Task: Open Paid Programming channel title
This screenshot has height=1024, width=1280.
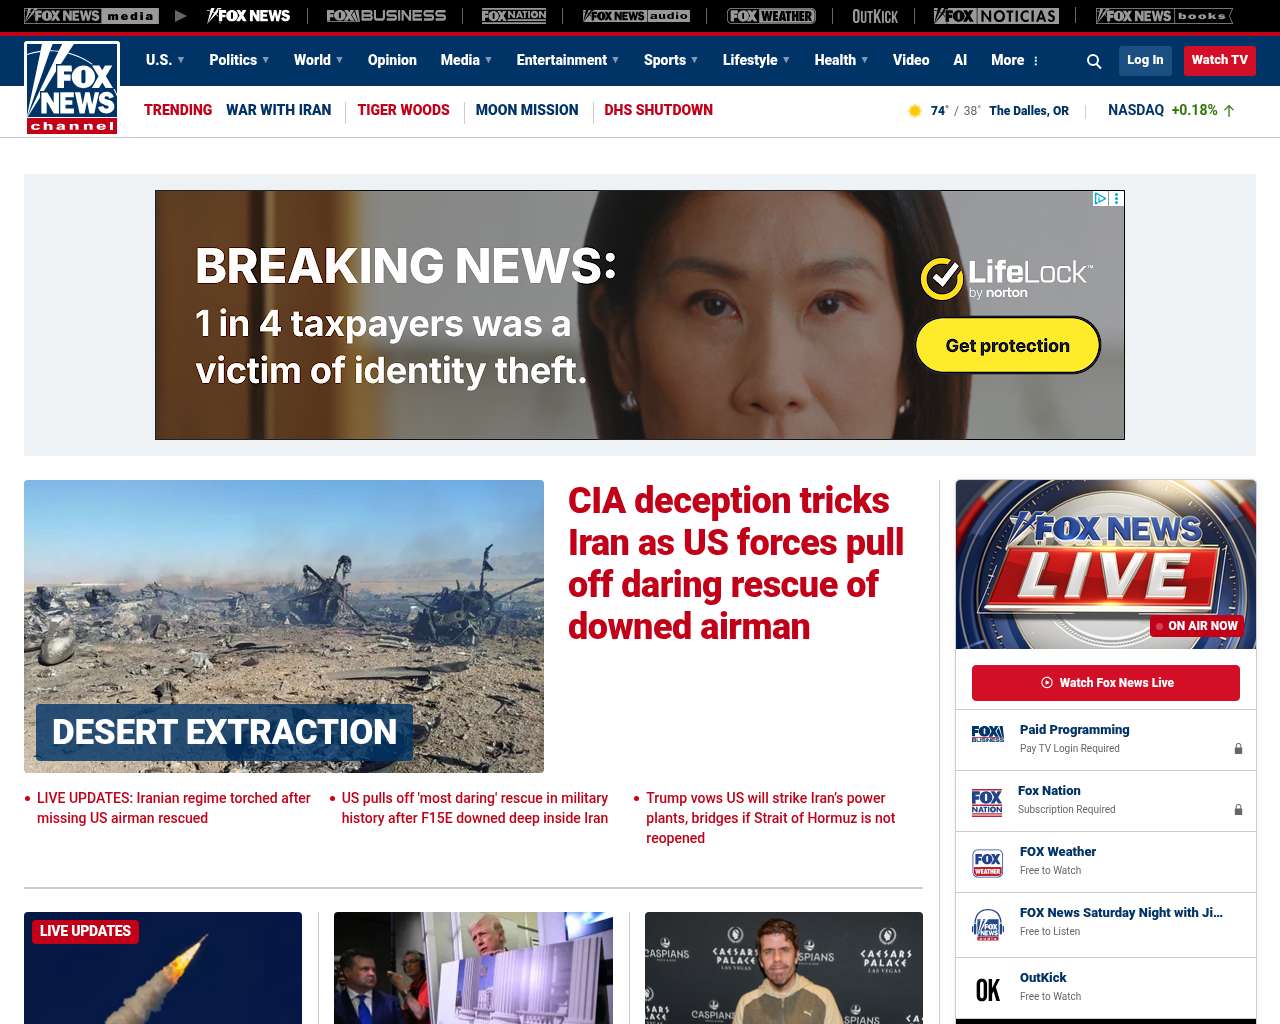Action: click(x=1074, y=730)
